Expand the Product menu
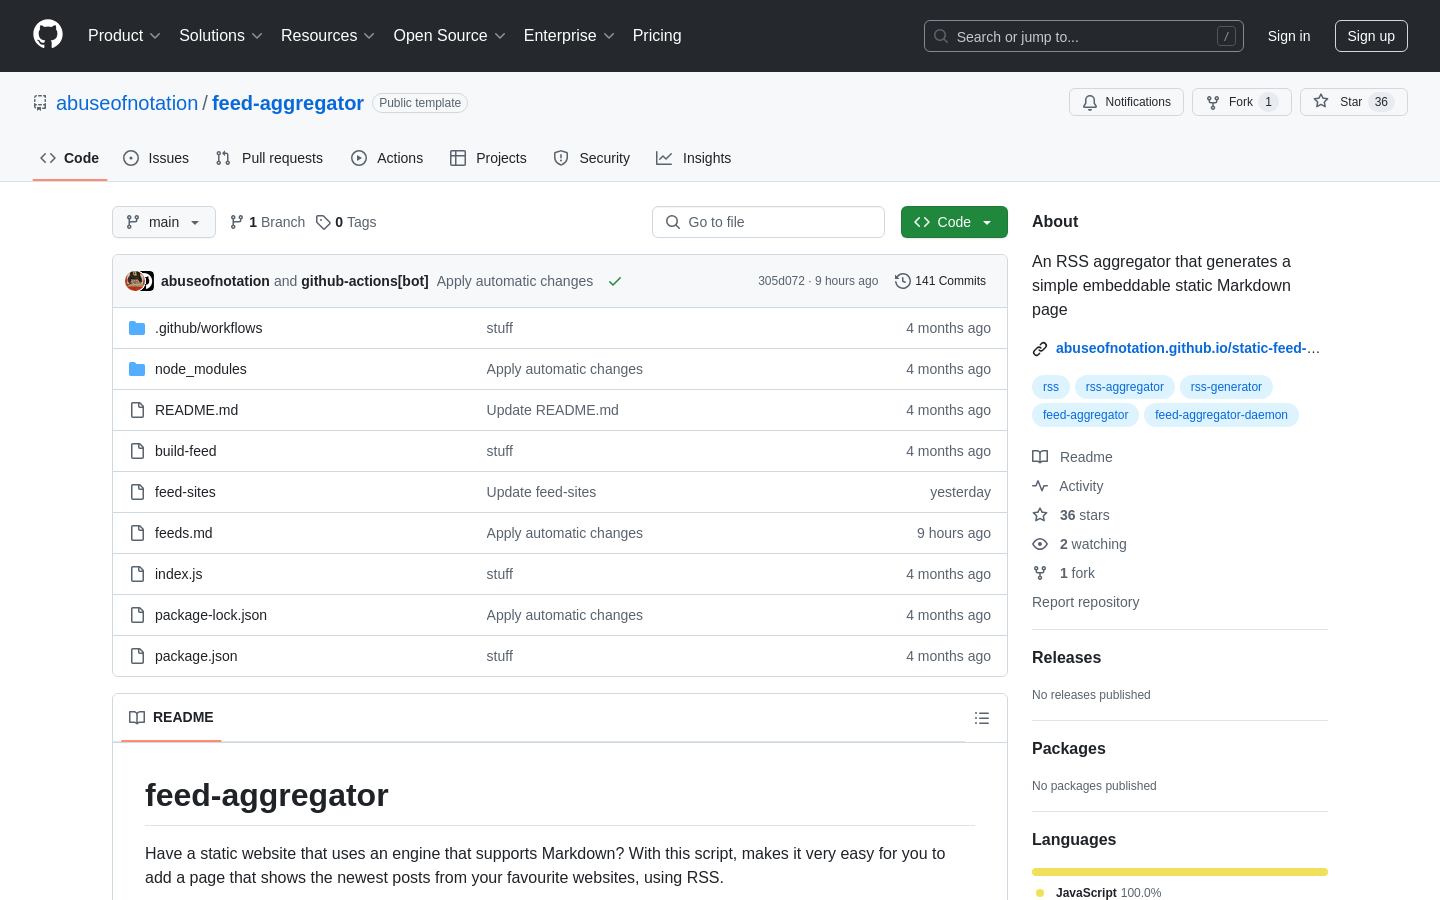The width and height of the screenshot is (1440, 900). tap(124, 36)
